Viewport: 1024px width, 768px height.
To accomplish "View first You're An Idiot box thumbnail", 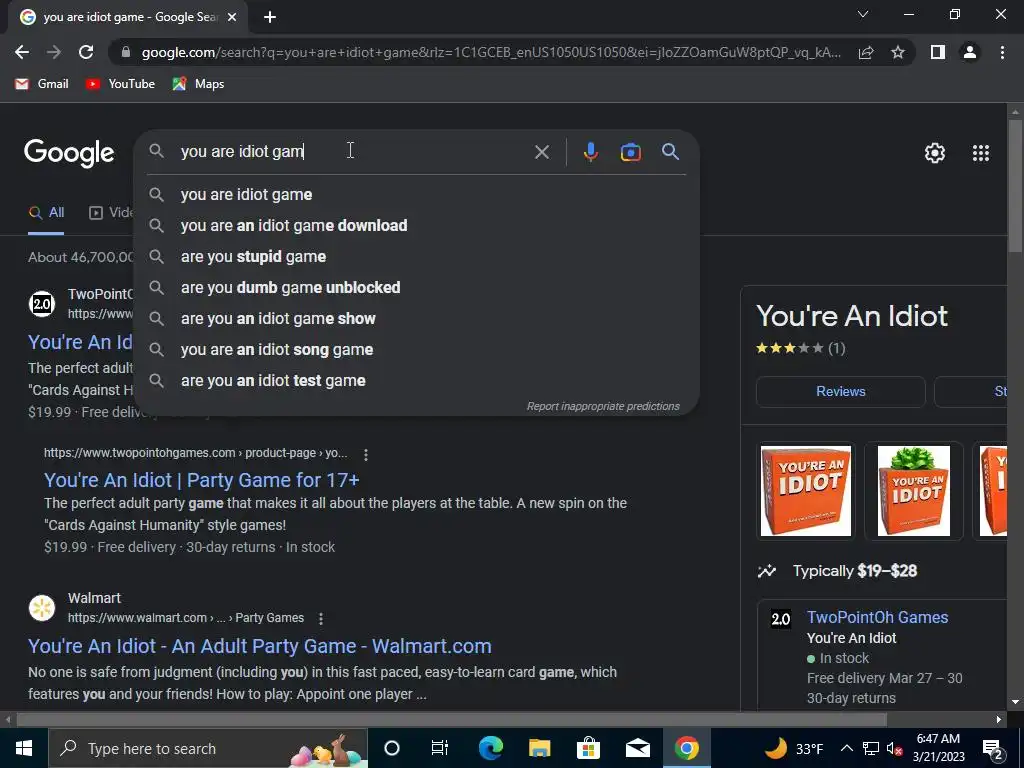I will pyautogui.click(x=806, y=491).
